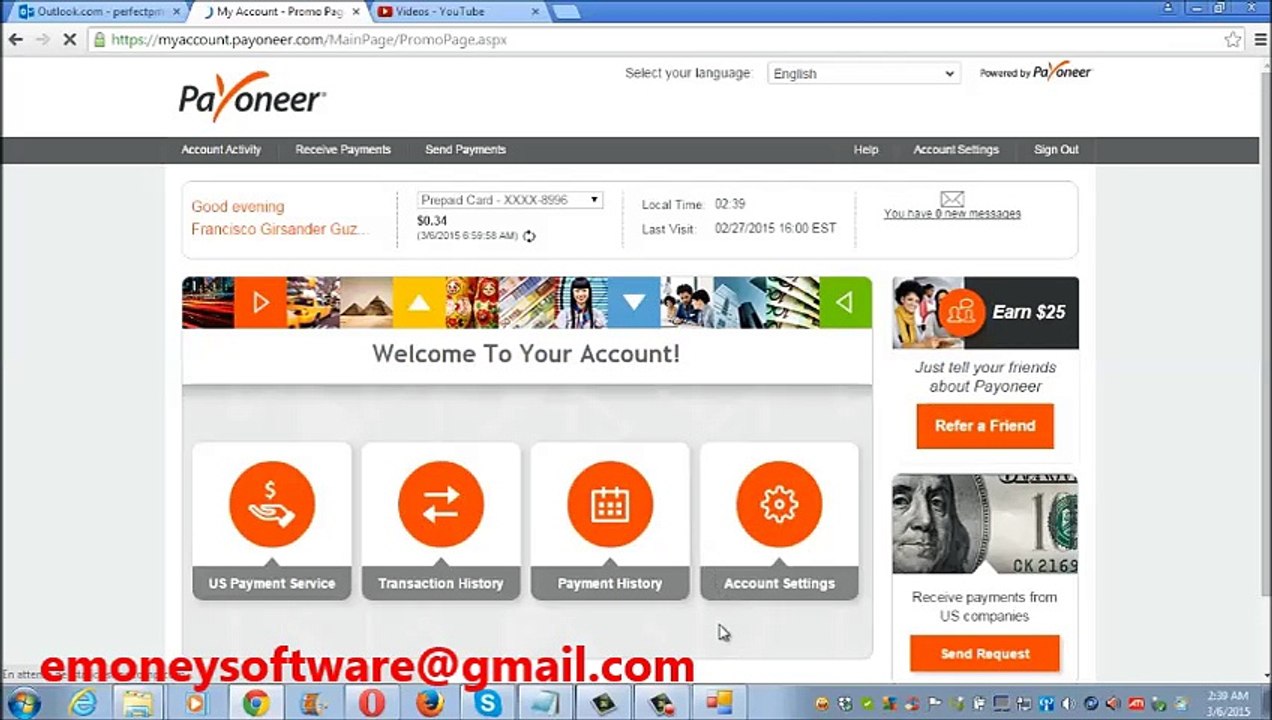Open the language selection dropdown
Viewport: 1272px width, 720px height.
click(x=863, y=73)
